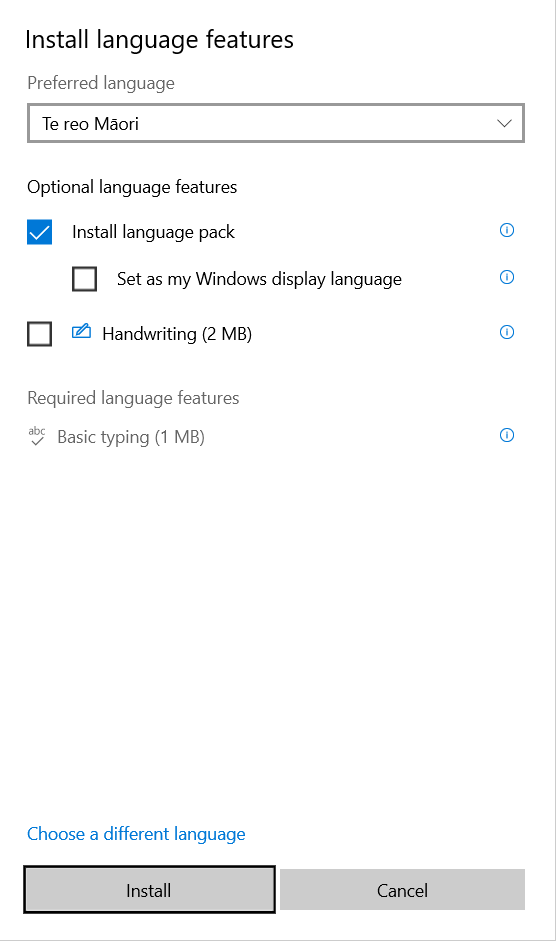Click the Basic typing (1 MB) entry

click(x=131, y=437)
